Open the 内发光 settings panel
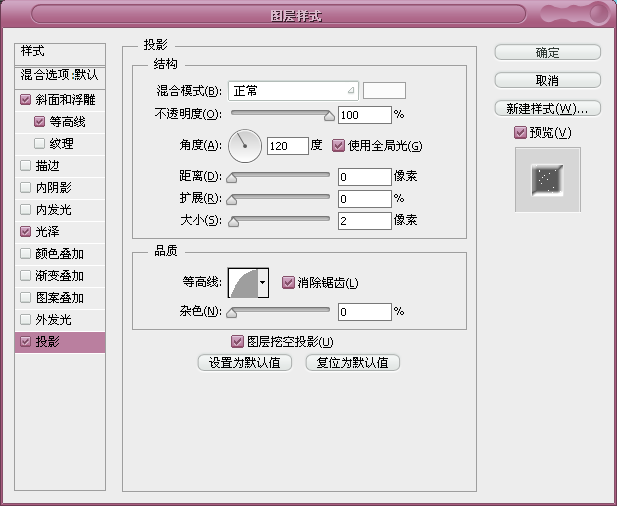This screenshot has width=617, height=506. click(54, 210)
